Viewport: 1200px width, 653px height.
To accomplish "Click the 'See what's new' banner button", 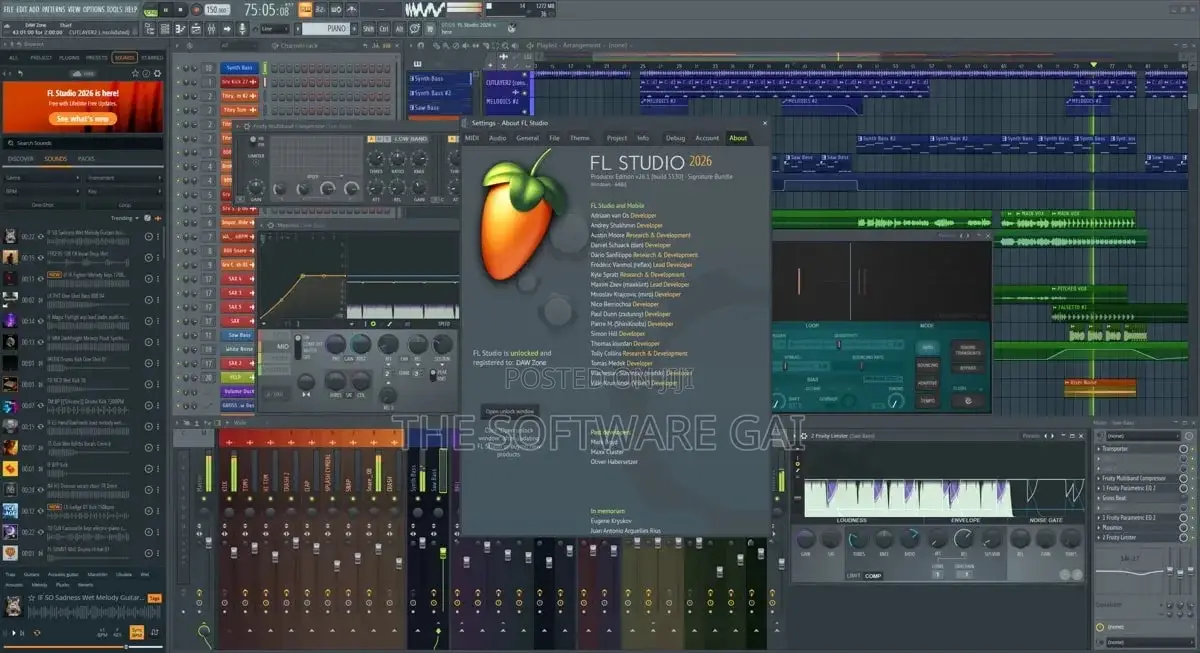I will point(85,118).
